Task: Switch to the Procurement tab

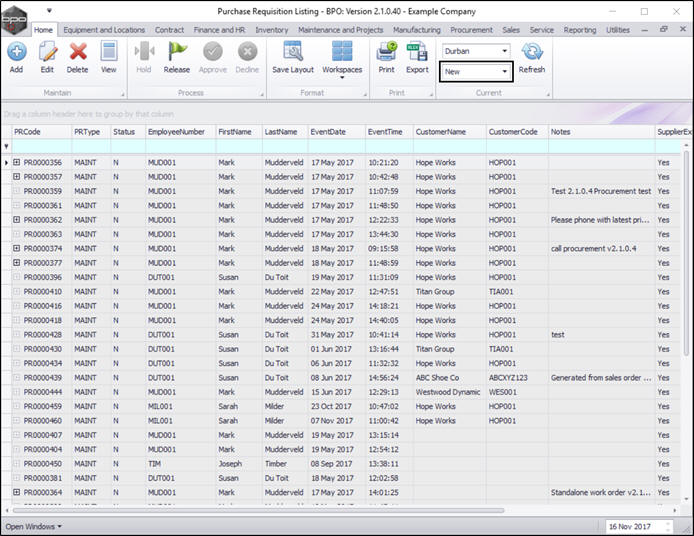Action: tap(471, 30)
